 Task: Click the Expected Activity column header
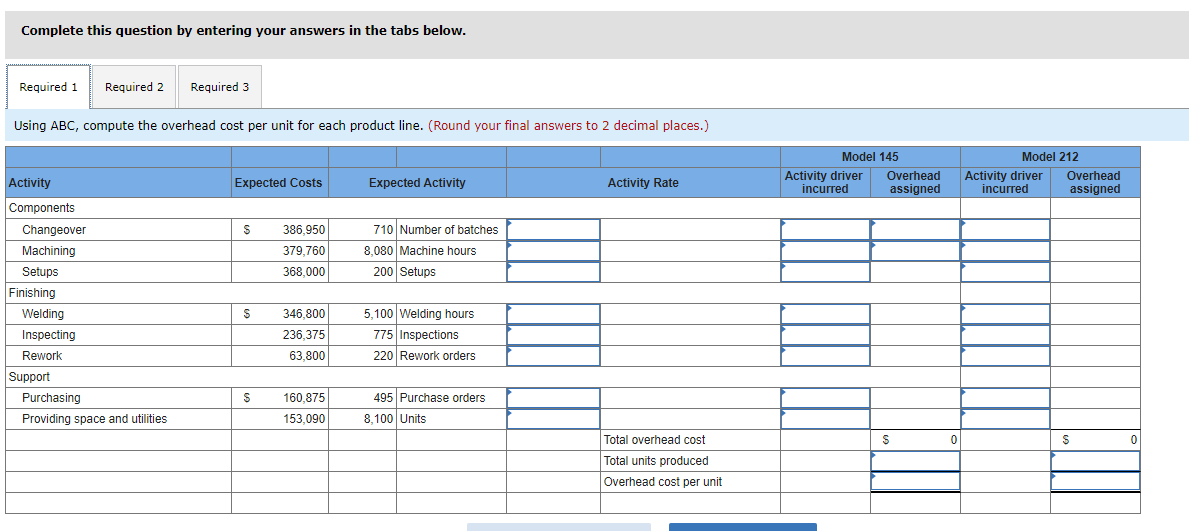tap(417, 183)
